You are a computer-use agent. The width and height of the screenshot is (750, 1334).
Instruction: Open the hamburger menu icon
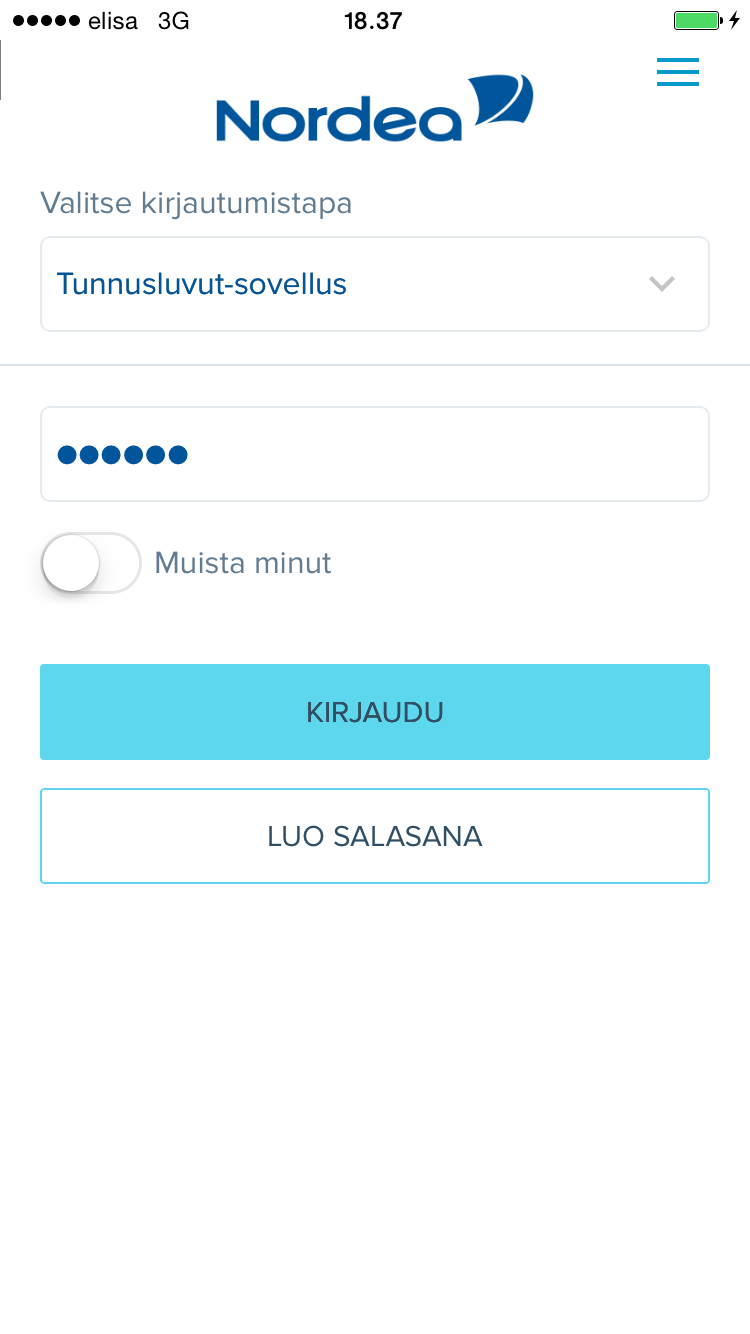tap(677, 72)
